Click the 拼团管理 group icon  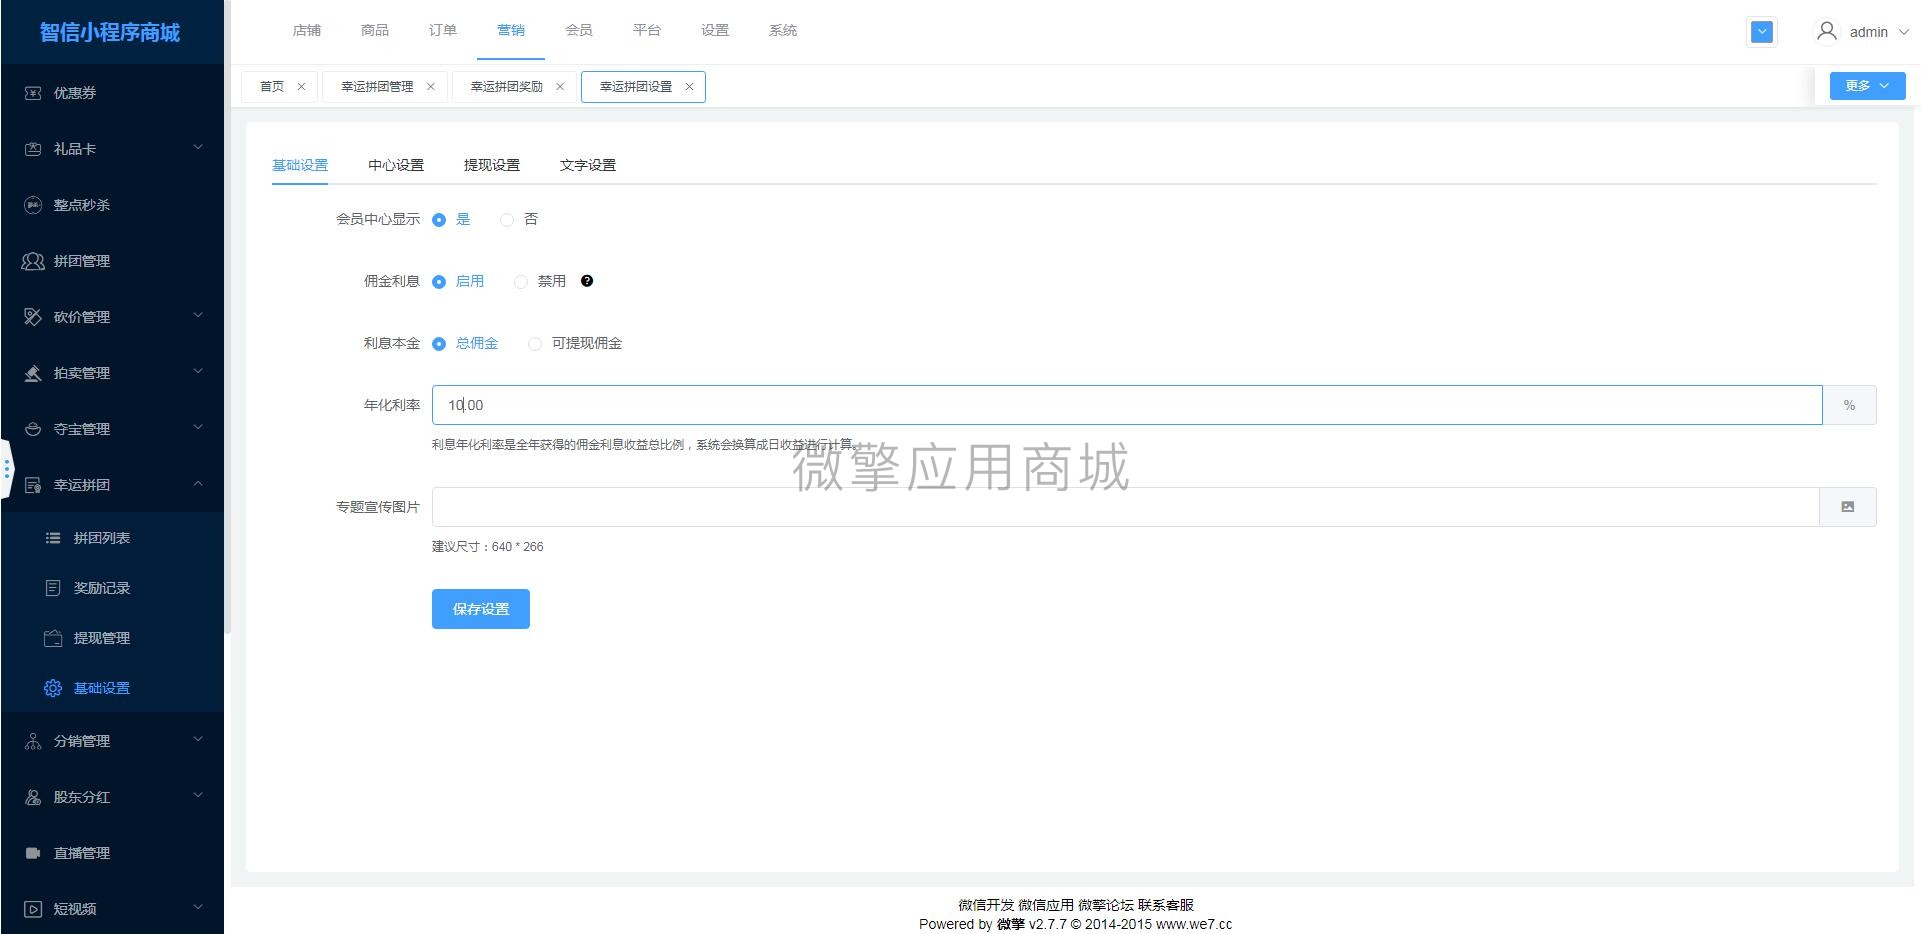click(x=33, y=261)
